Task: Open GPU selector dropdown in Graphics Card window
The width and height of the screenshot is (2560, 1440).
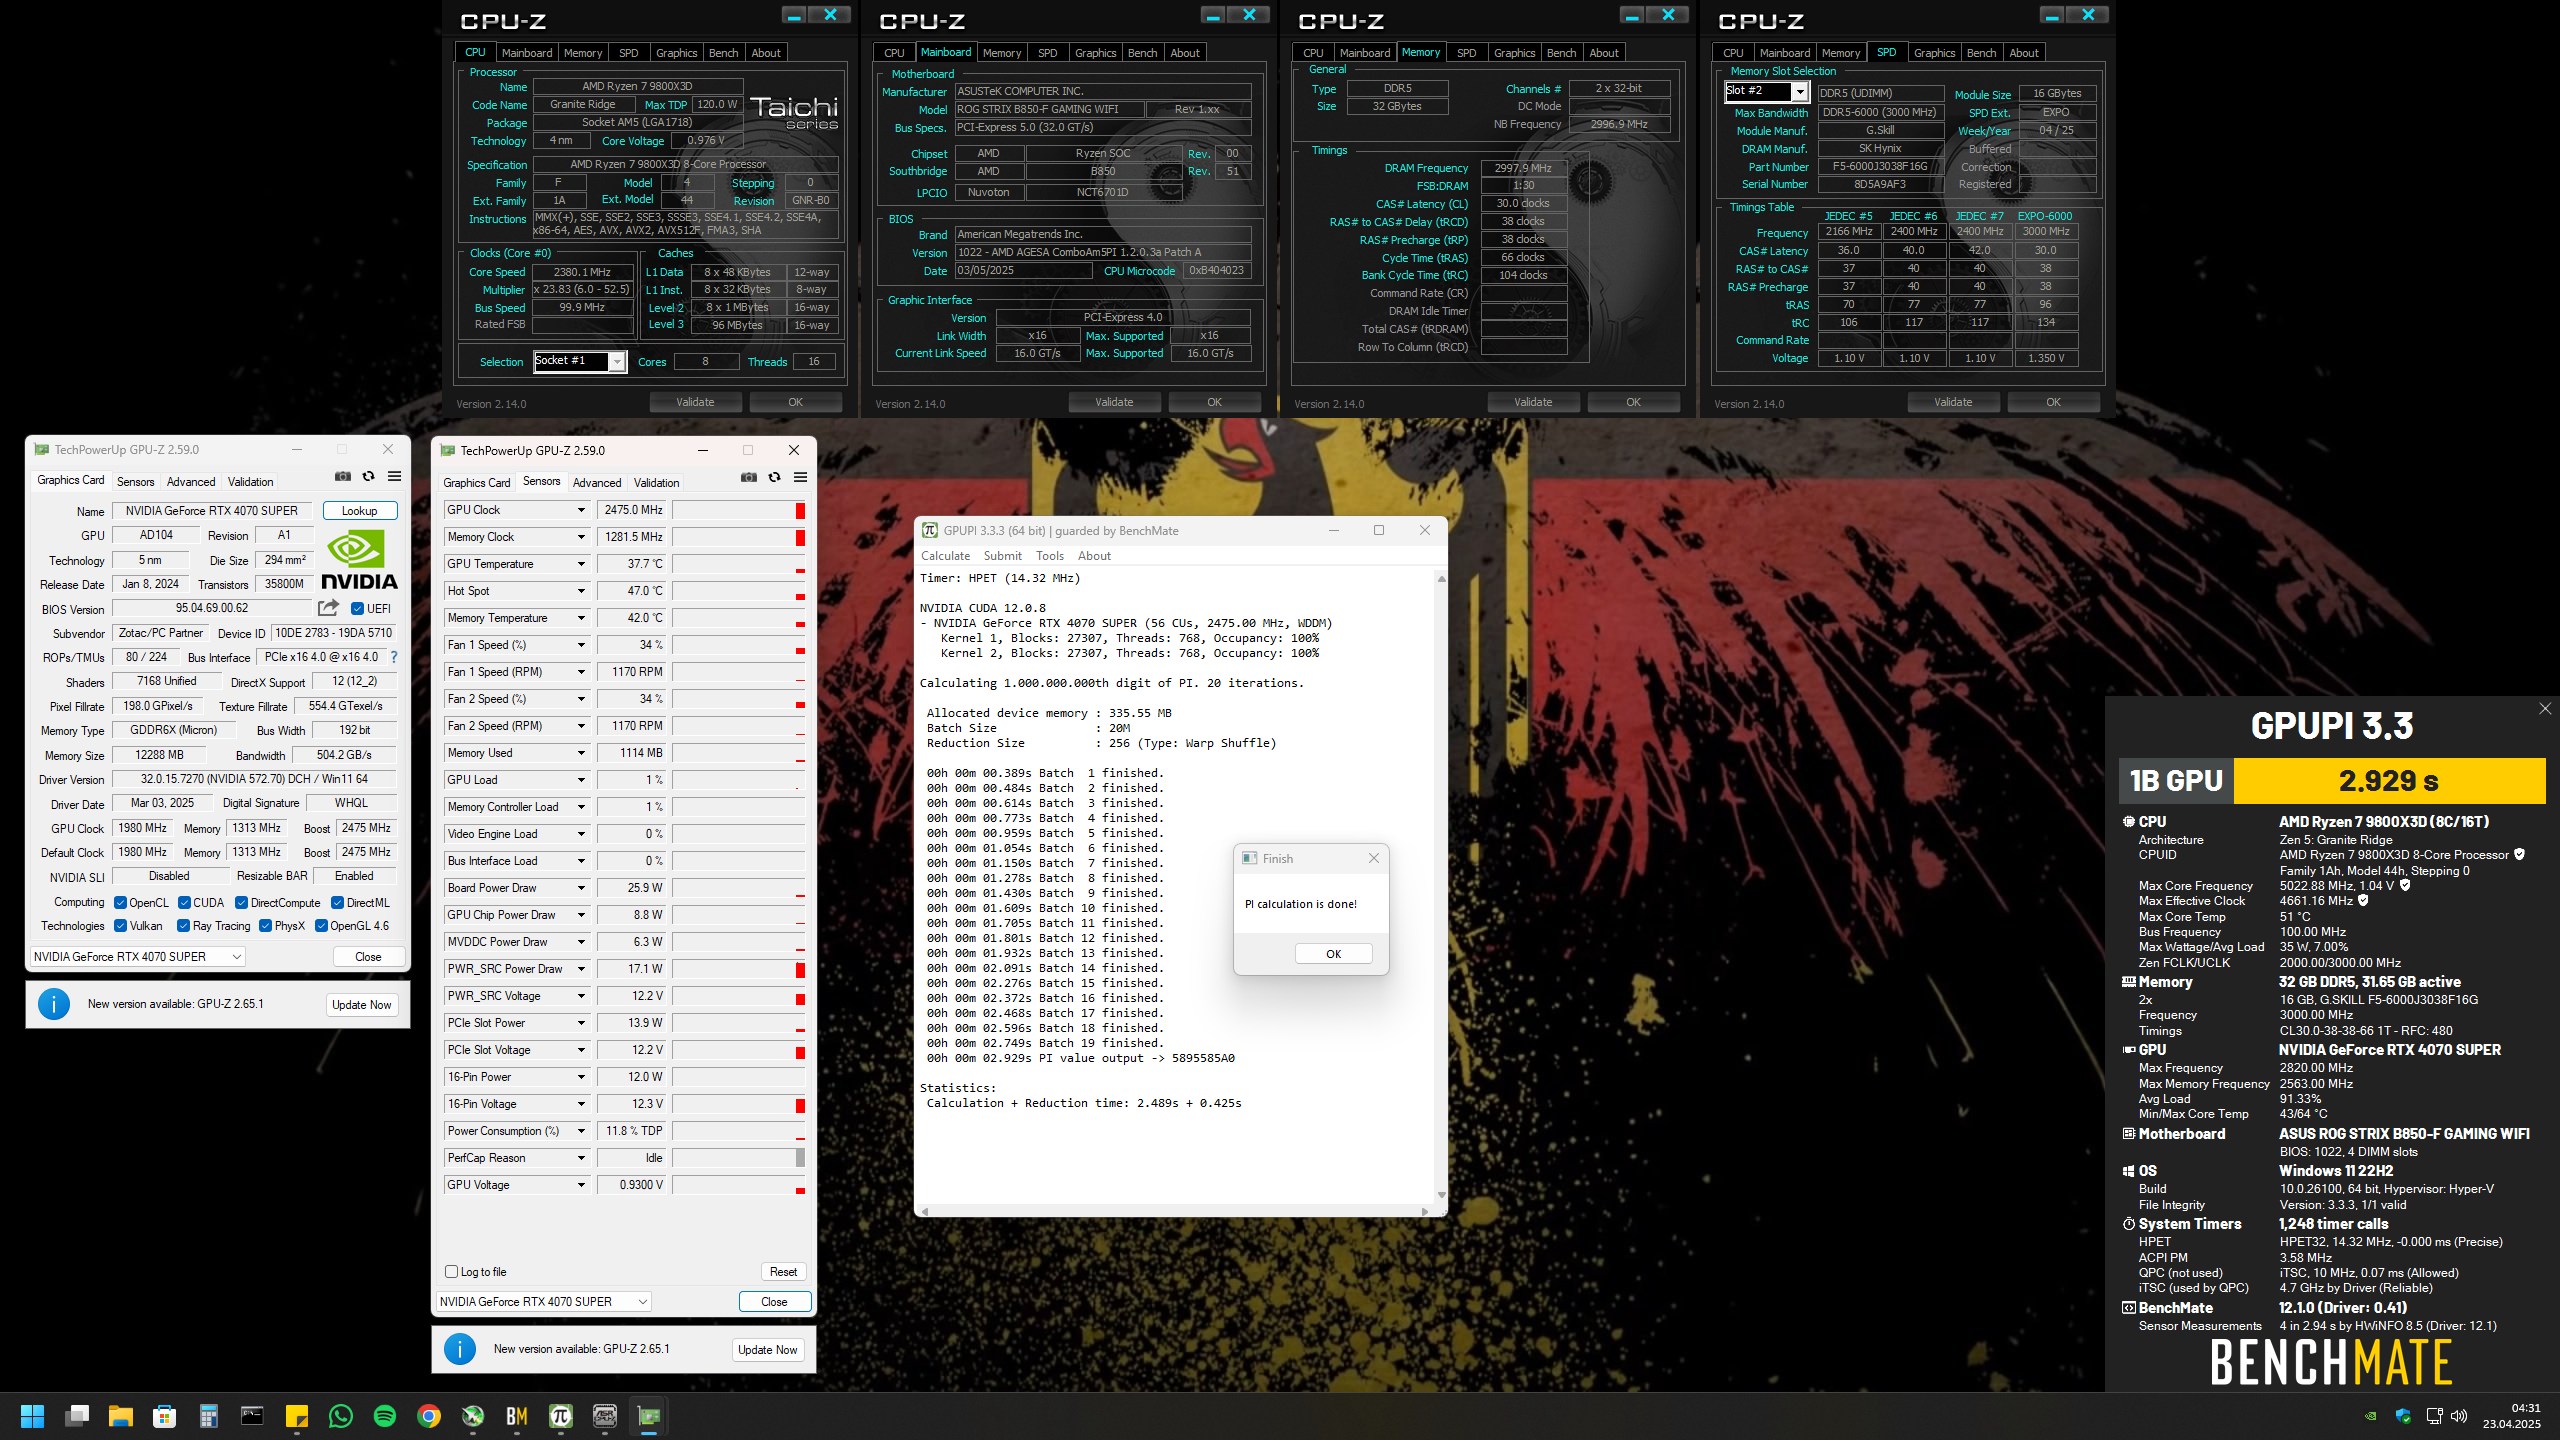Action: pos(138,957)
